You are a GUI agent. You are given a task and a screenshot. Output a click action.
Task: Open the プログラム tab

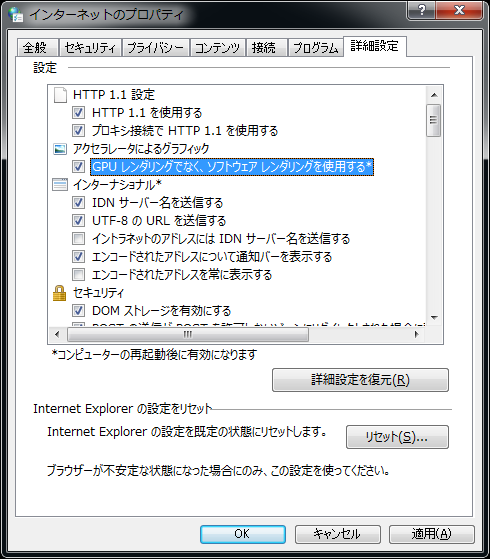[x=315, y=47]
